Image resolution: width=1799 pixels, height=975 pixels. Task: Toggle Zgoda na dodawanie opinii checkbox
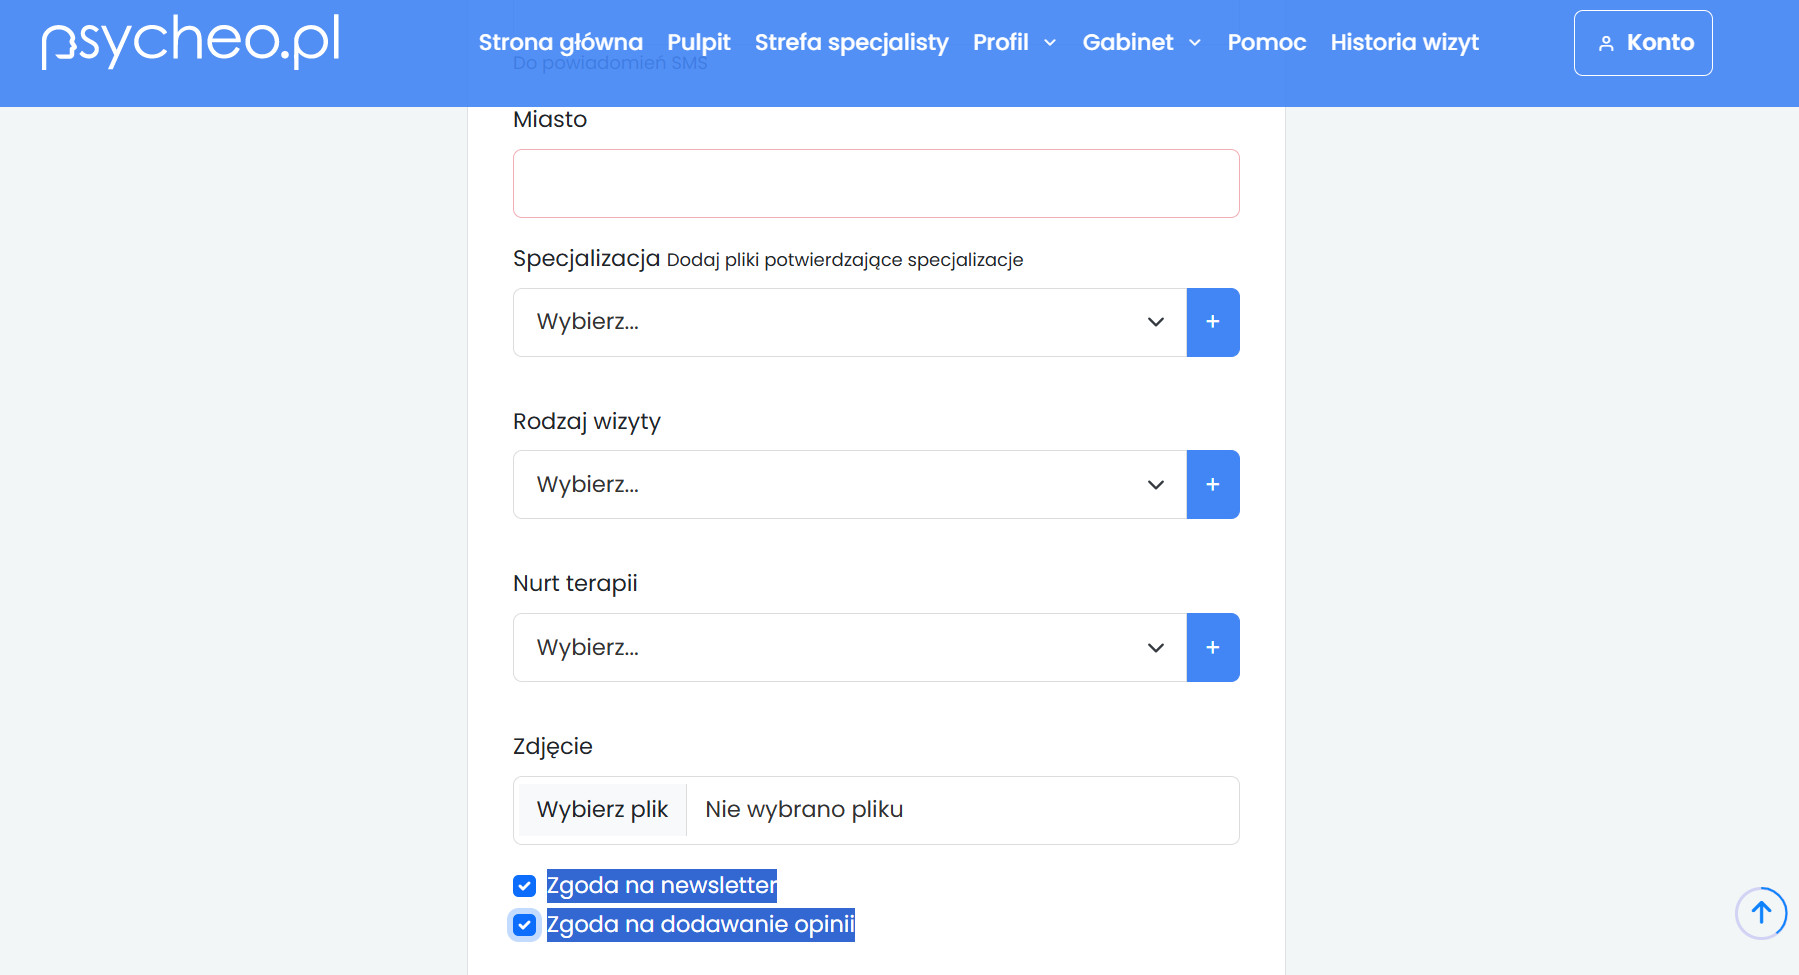coord(525,925)
